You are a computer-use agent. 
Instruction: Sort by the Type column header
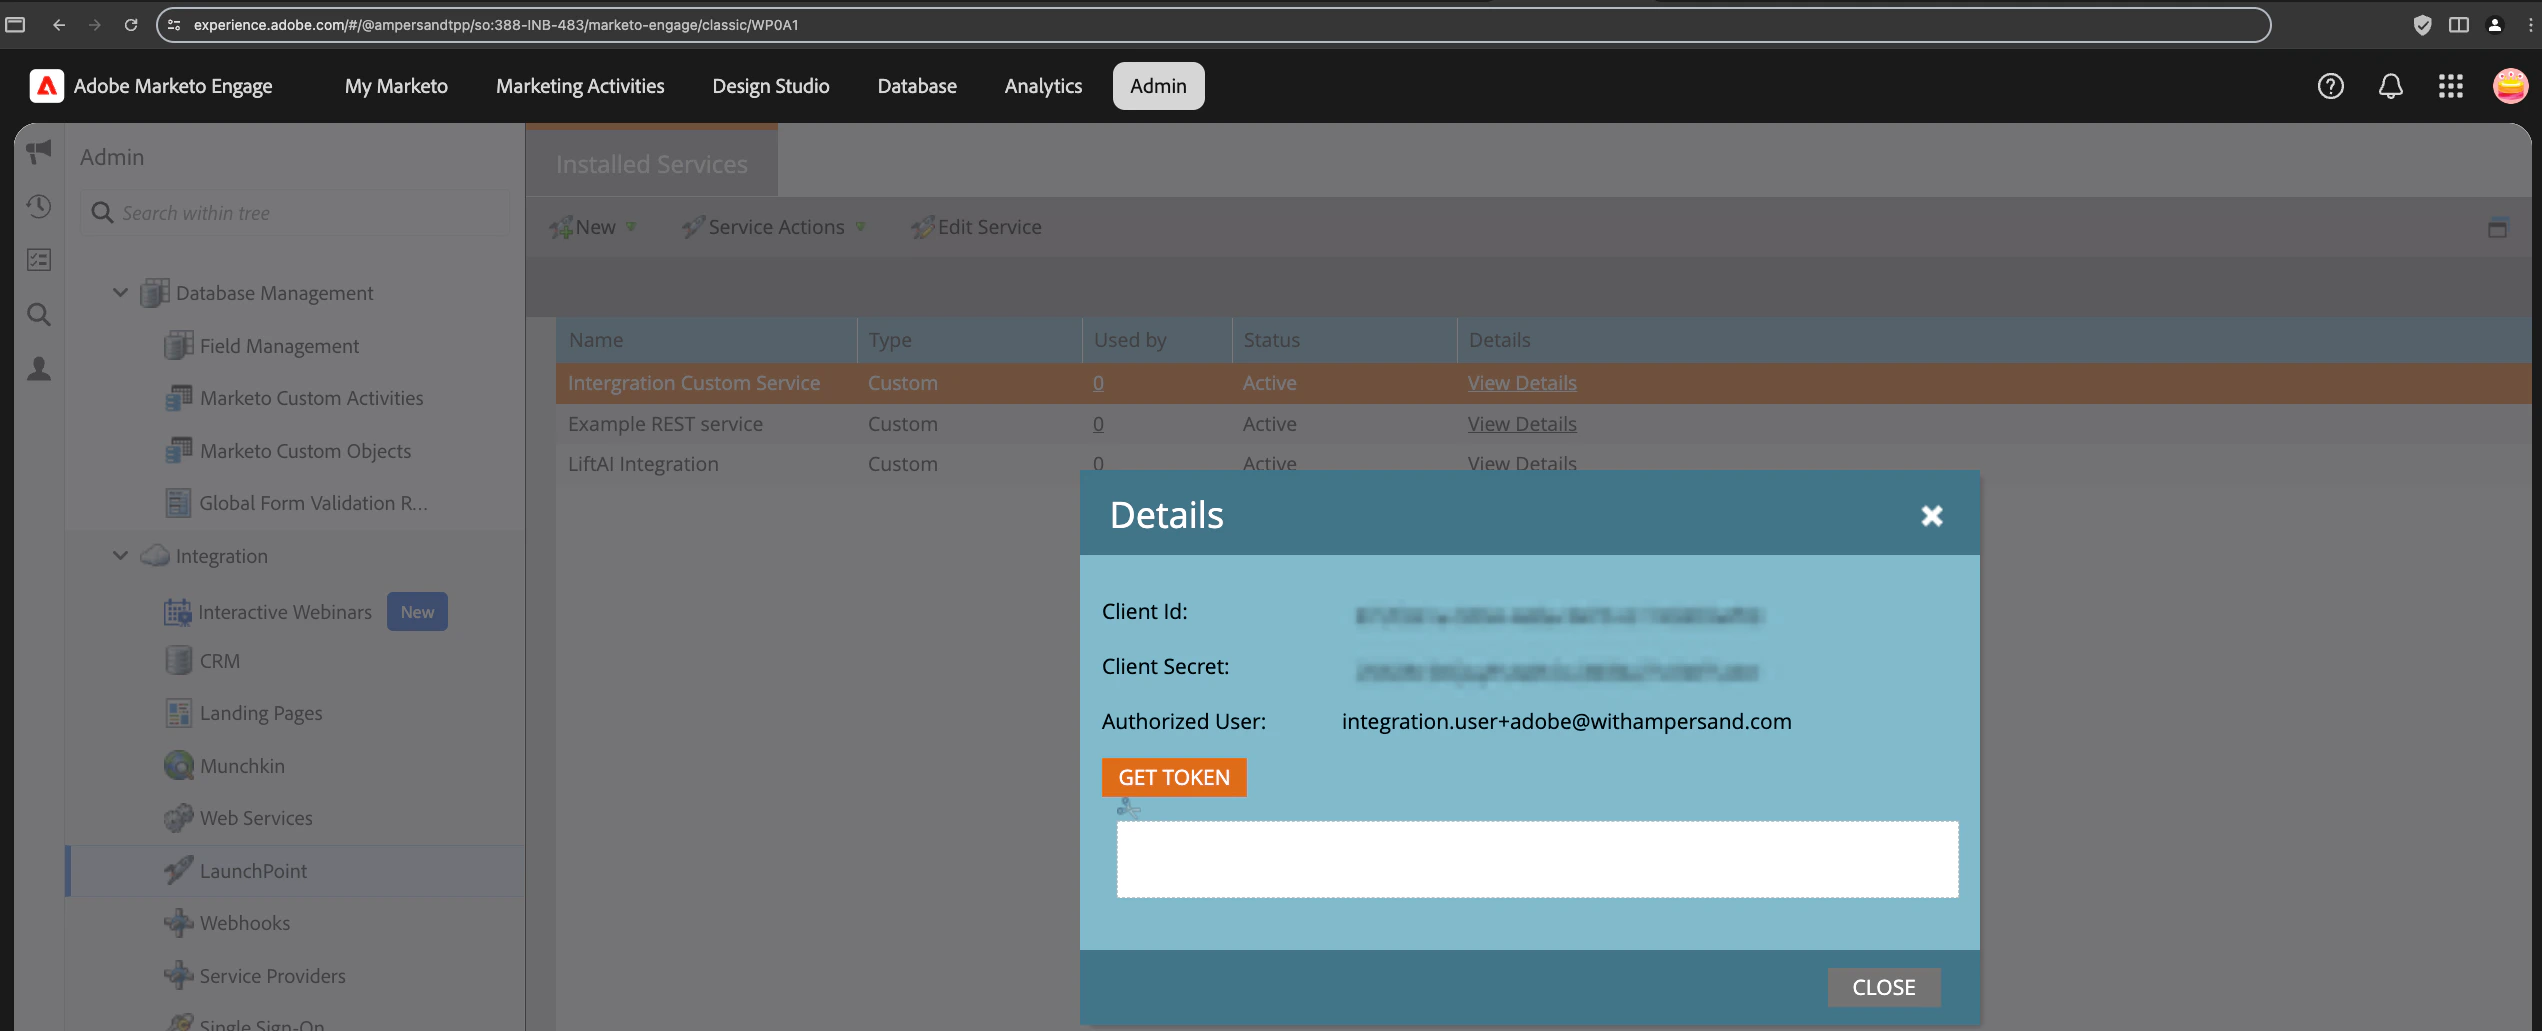click(969, 340)
